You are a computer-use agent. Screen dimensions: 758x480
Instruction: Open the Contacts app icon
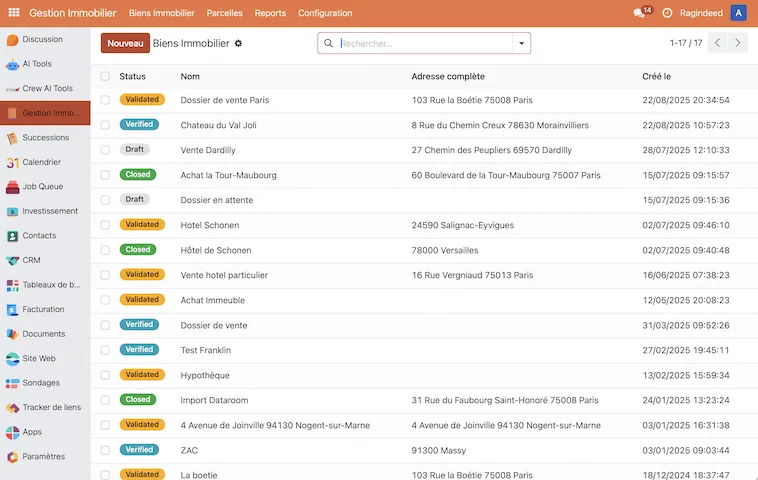point(13,236)
